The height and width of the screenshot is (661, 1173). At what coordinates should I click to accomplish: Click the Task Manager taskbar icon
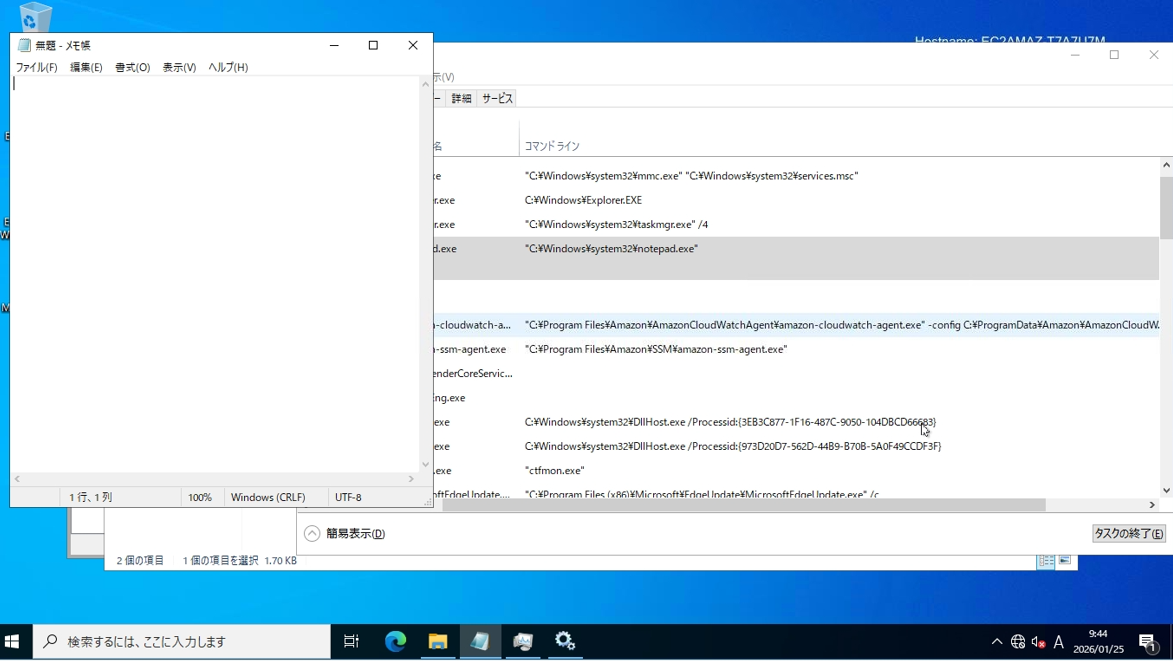pyautogui.click(x=523, y=641)
